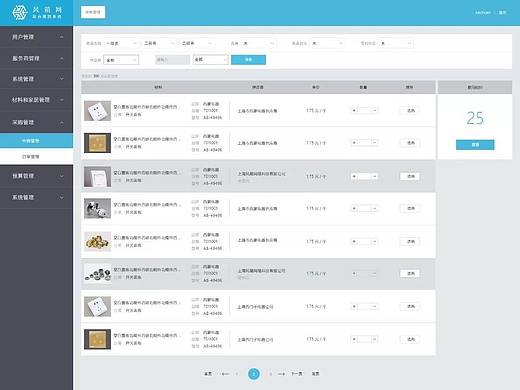Open the white socket thumbnail in first row

point(97,111)
